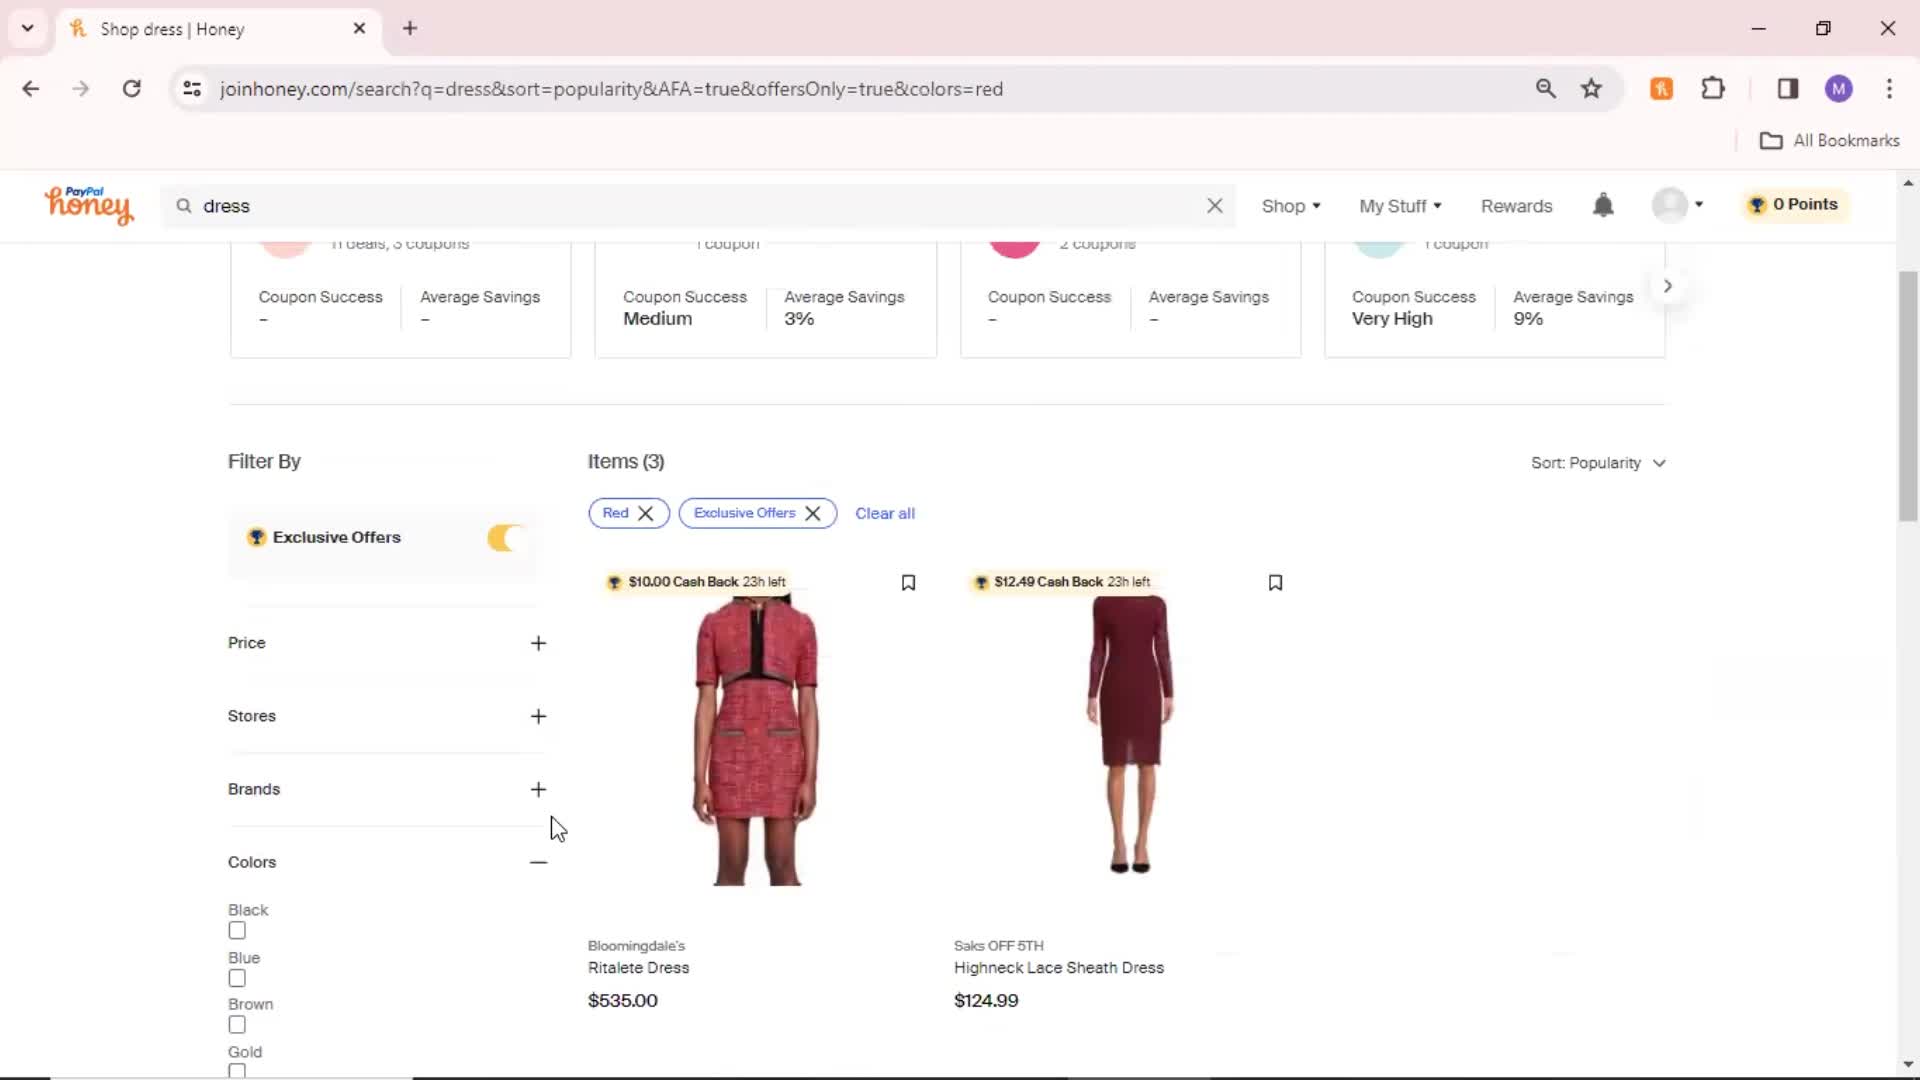The width and height of the screenshot is (1920, 1080).
Task: Click the PayPal Honey logo
Action: click(x=88, y=205)
